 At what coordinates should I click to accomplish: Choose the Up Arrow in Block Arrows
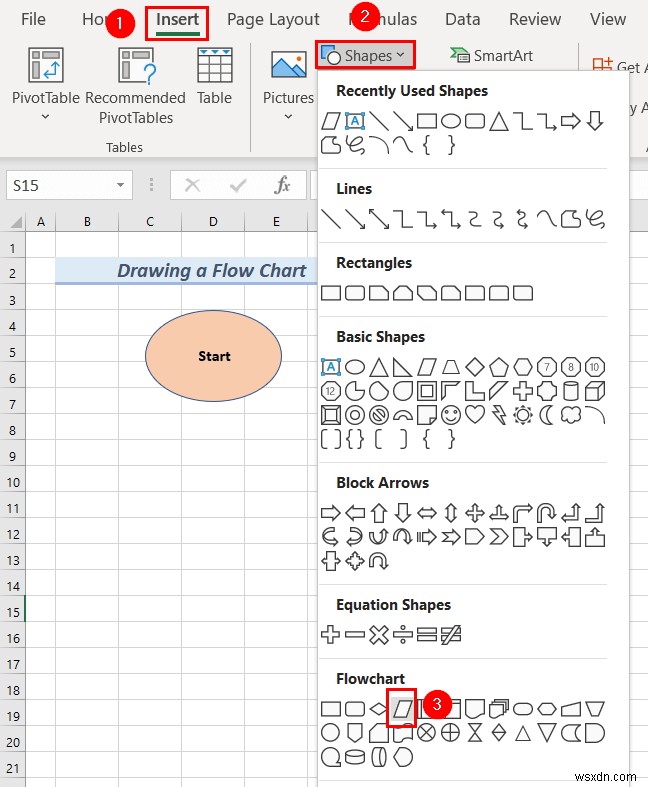click(x=379, y=513)
